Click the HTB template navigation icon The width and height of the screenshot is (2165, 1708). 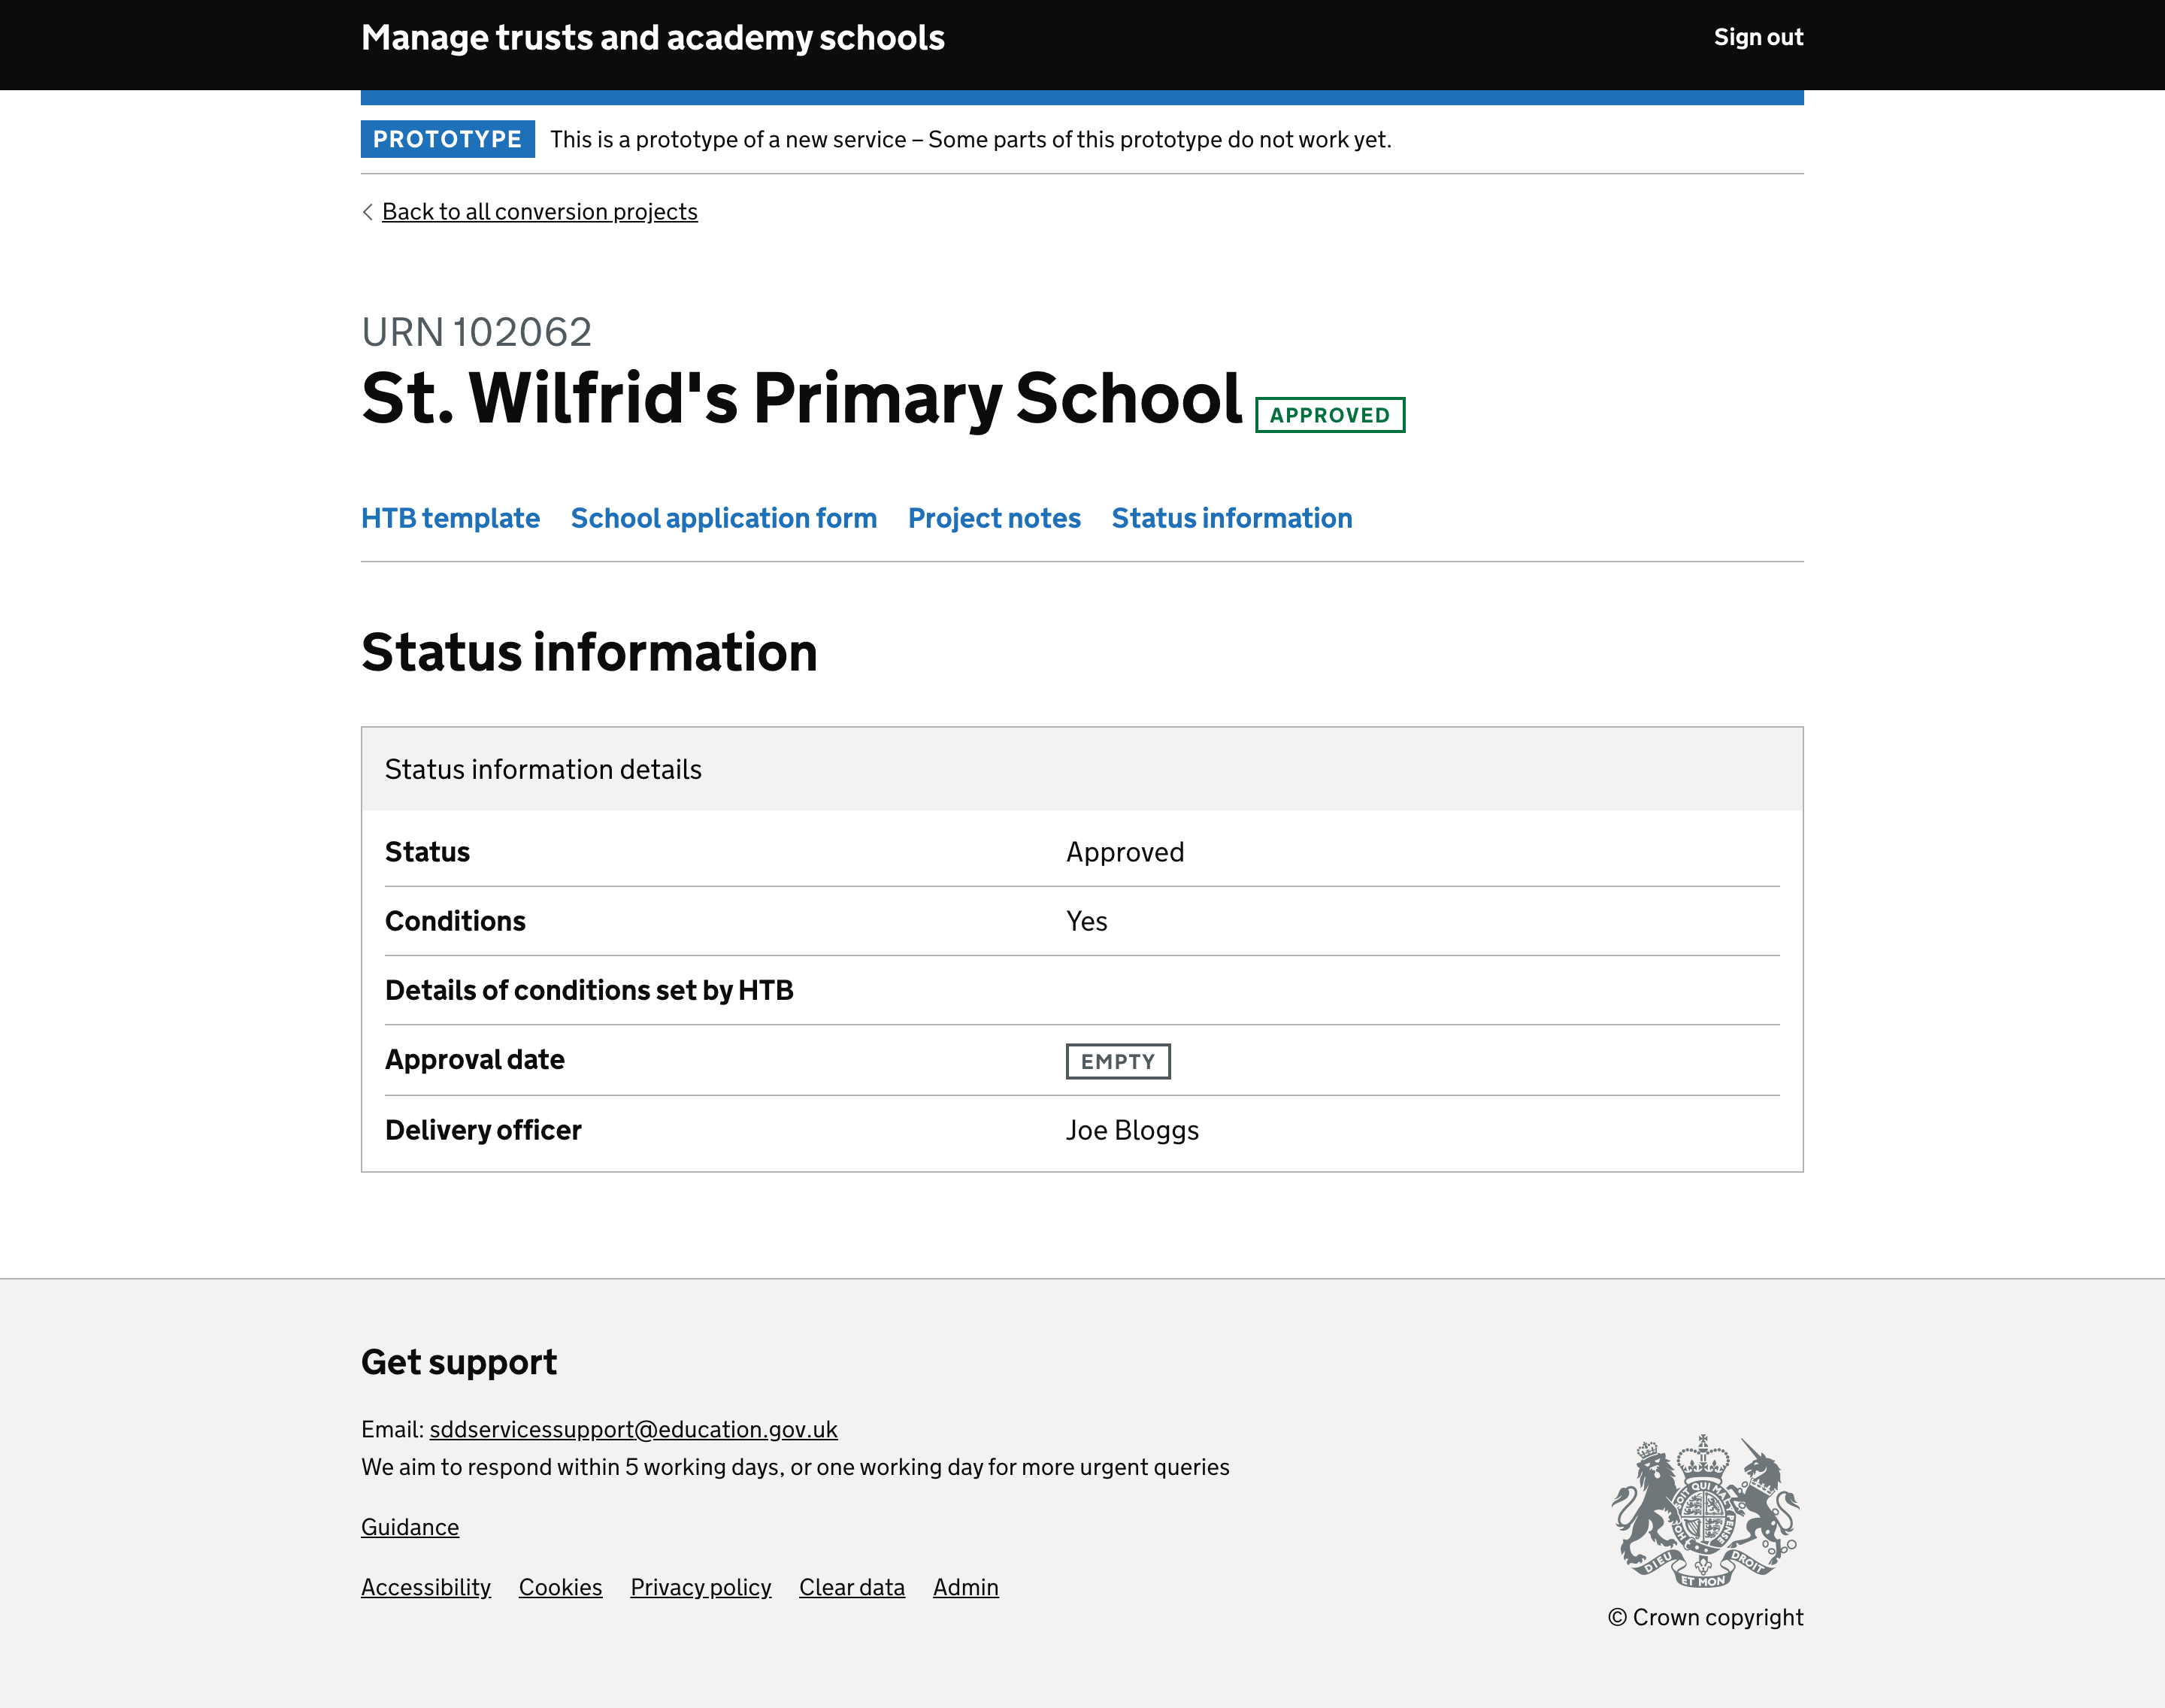450,516
